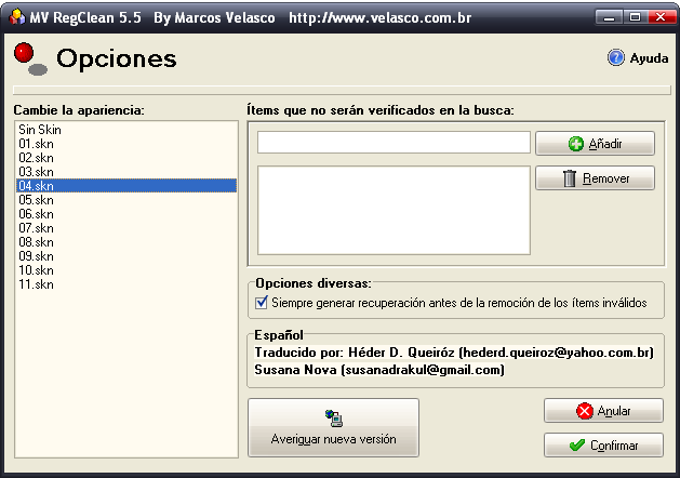Select 06.skn skin
The height and width of the screenshot is (478, 680).
click(126, 214)
